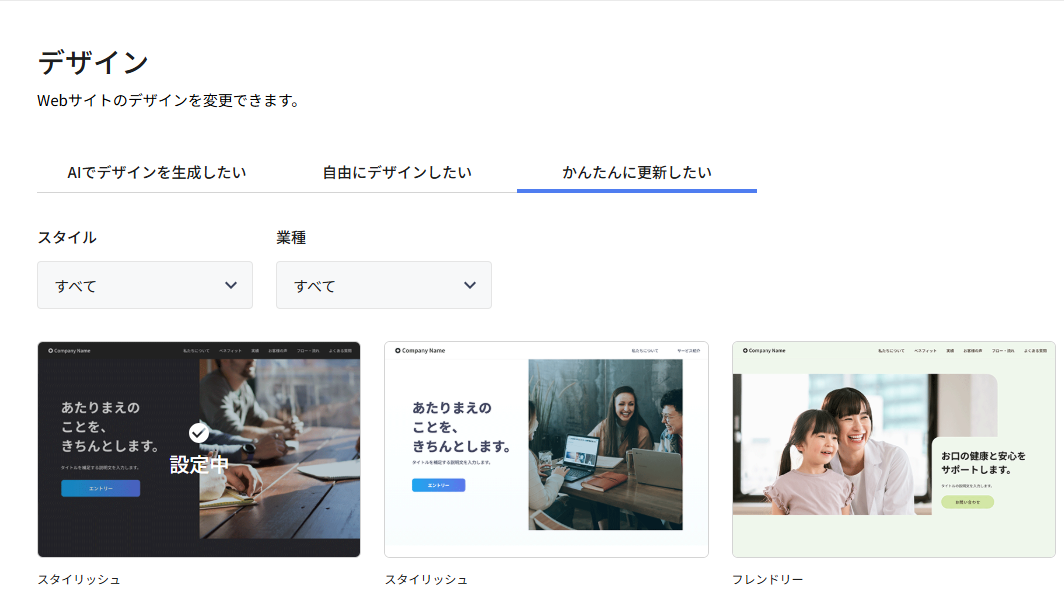Open the スタイル dropdown menu

point(144,285)
